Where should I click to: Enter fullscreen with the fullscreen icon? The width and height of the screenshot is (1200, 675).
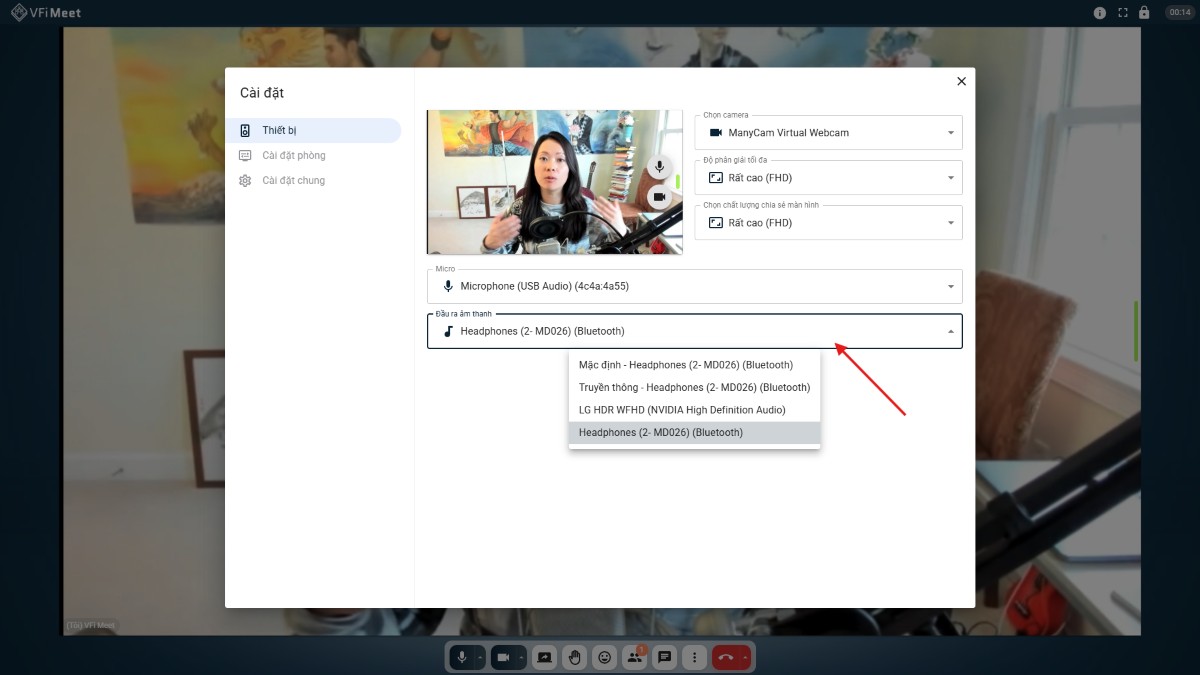pyautogui.click(x=1122, y=13)
